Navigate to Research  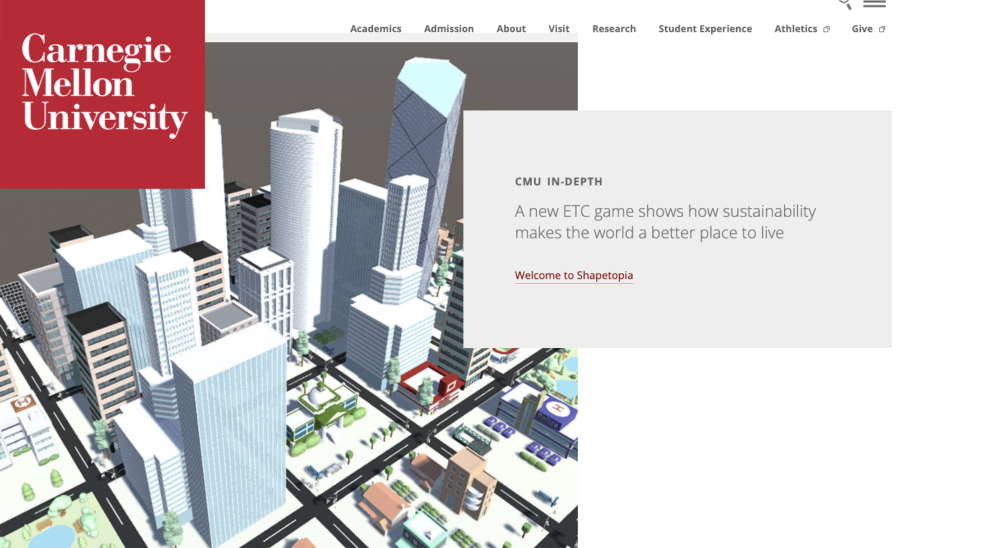614,29
